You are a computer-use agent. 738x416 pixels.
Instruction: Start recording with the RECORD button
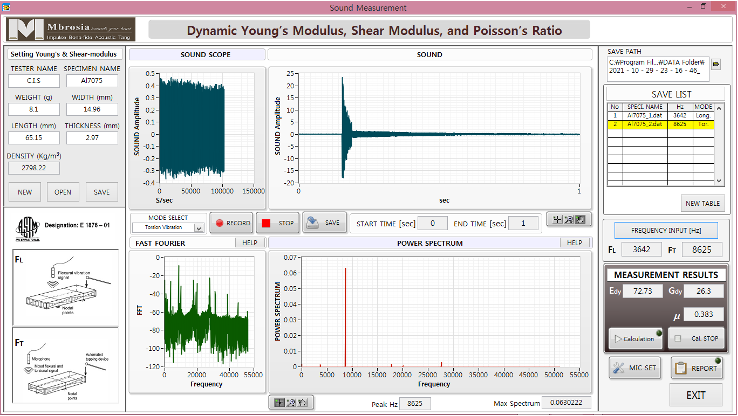point(233,222)
